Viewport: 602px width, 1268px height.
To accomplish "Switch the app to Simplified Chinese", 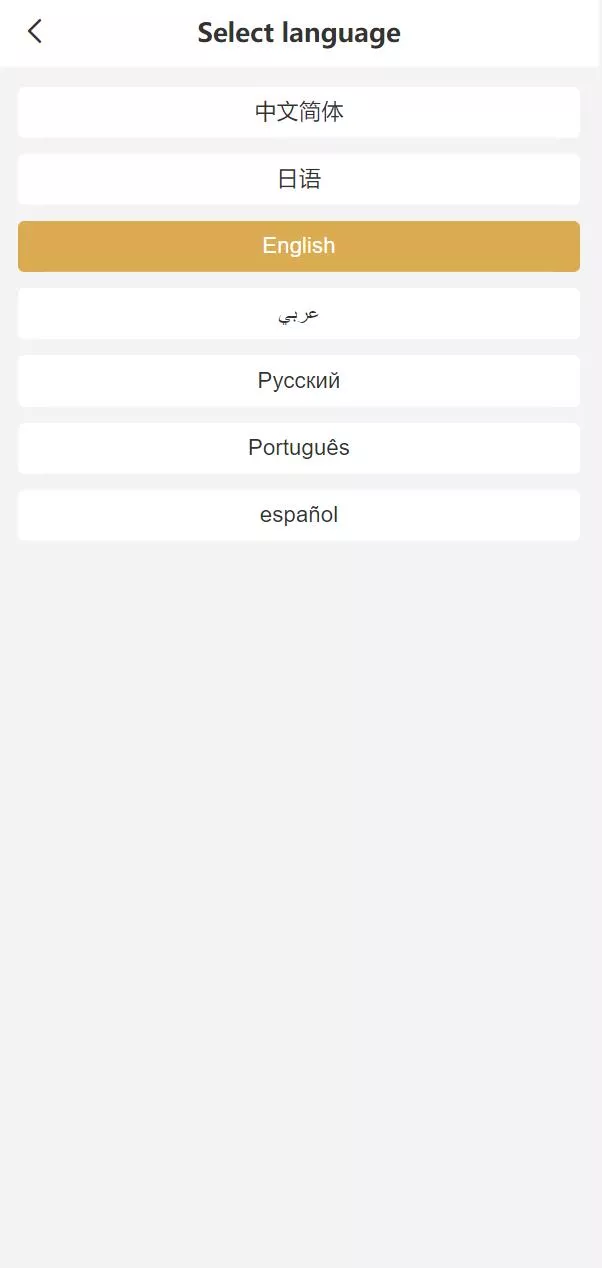I will (299, 112).
